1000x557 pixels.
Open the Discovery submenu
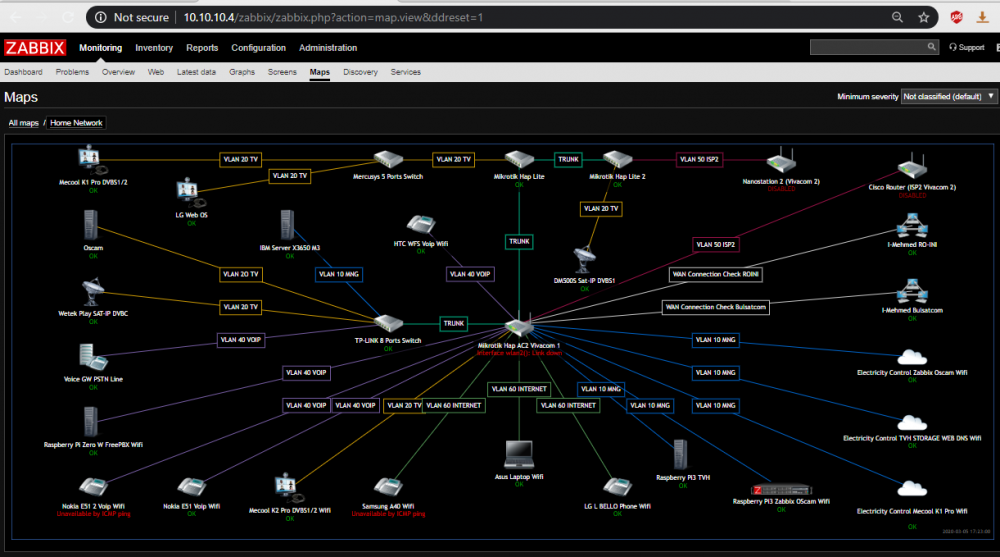coord(360,72)
